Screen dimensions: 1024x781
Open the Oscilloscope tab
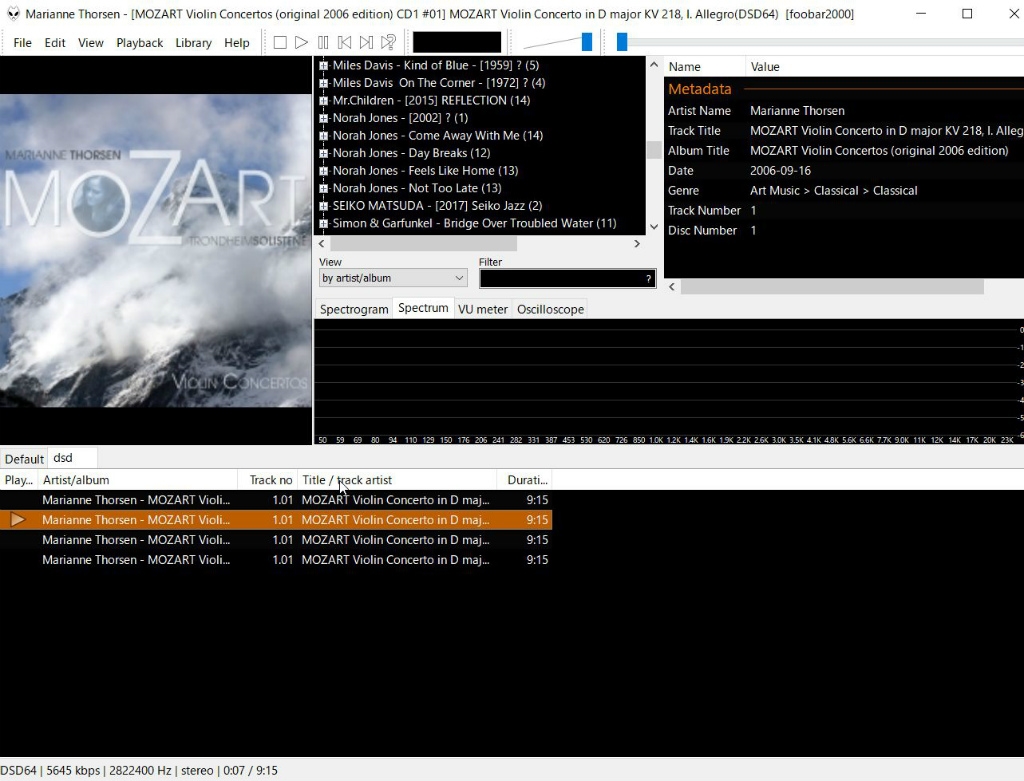point(551,310)
